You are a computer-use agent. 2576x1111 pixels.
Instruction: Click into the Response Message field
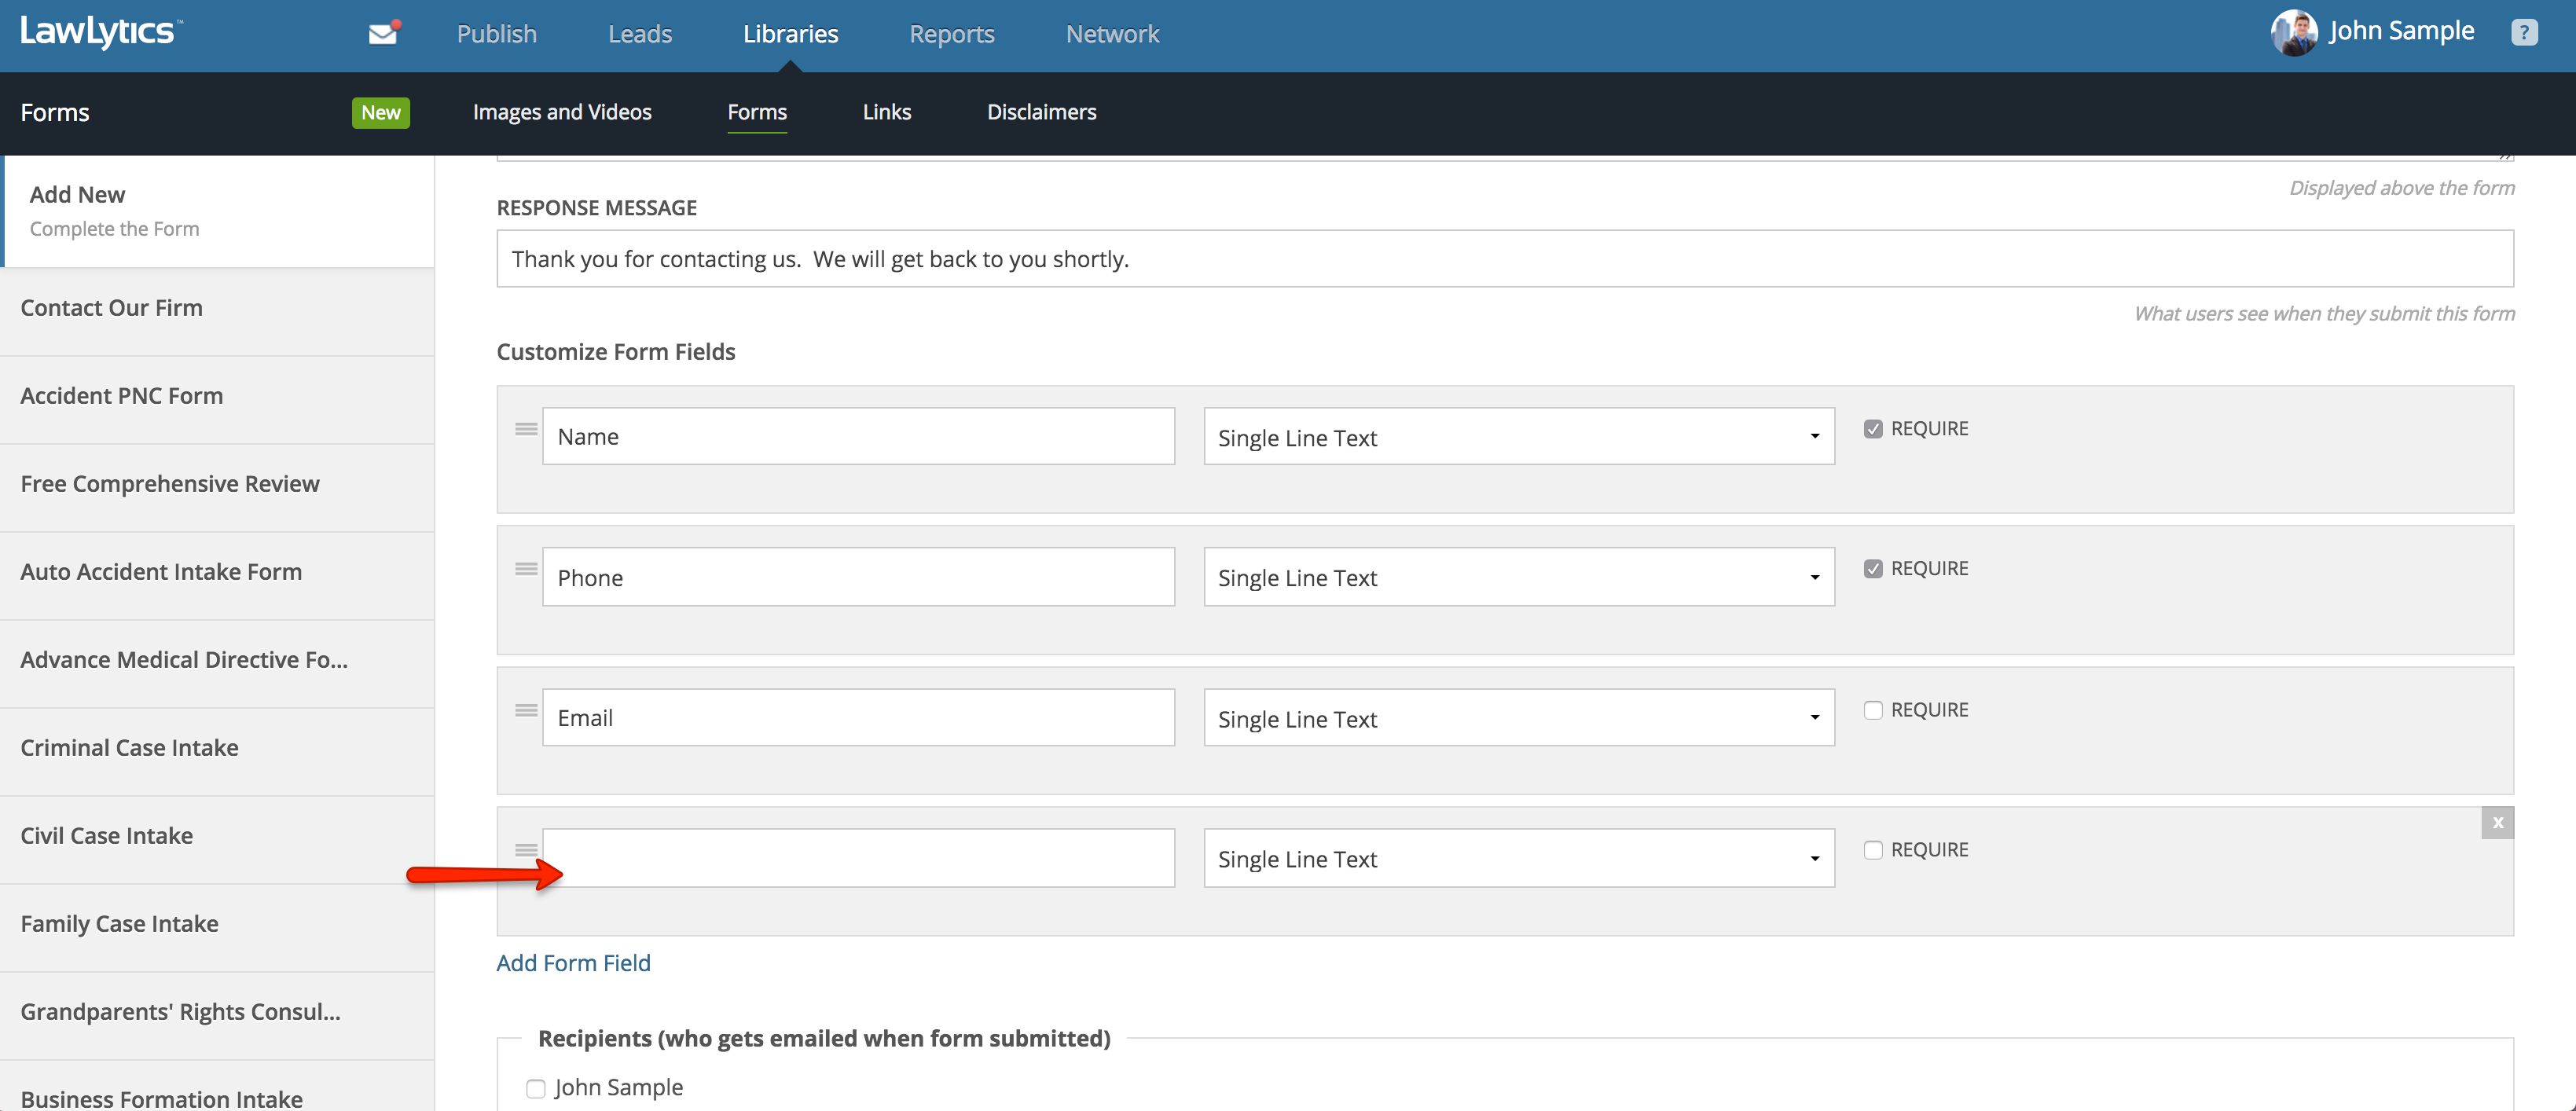[1505, 259]
